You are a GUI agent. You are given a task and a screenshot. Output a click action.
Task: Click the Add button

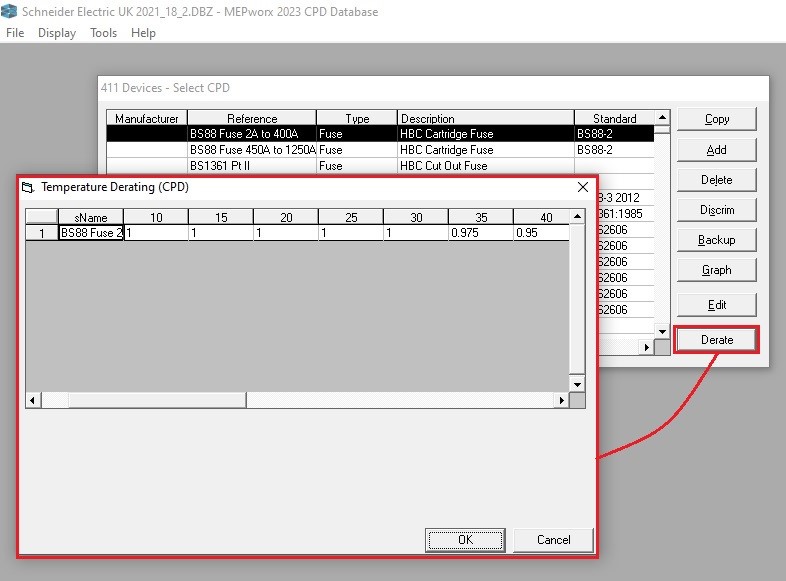click(x=716, y=150)
